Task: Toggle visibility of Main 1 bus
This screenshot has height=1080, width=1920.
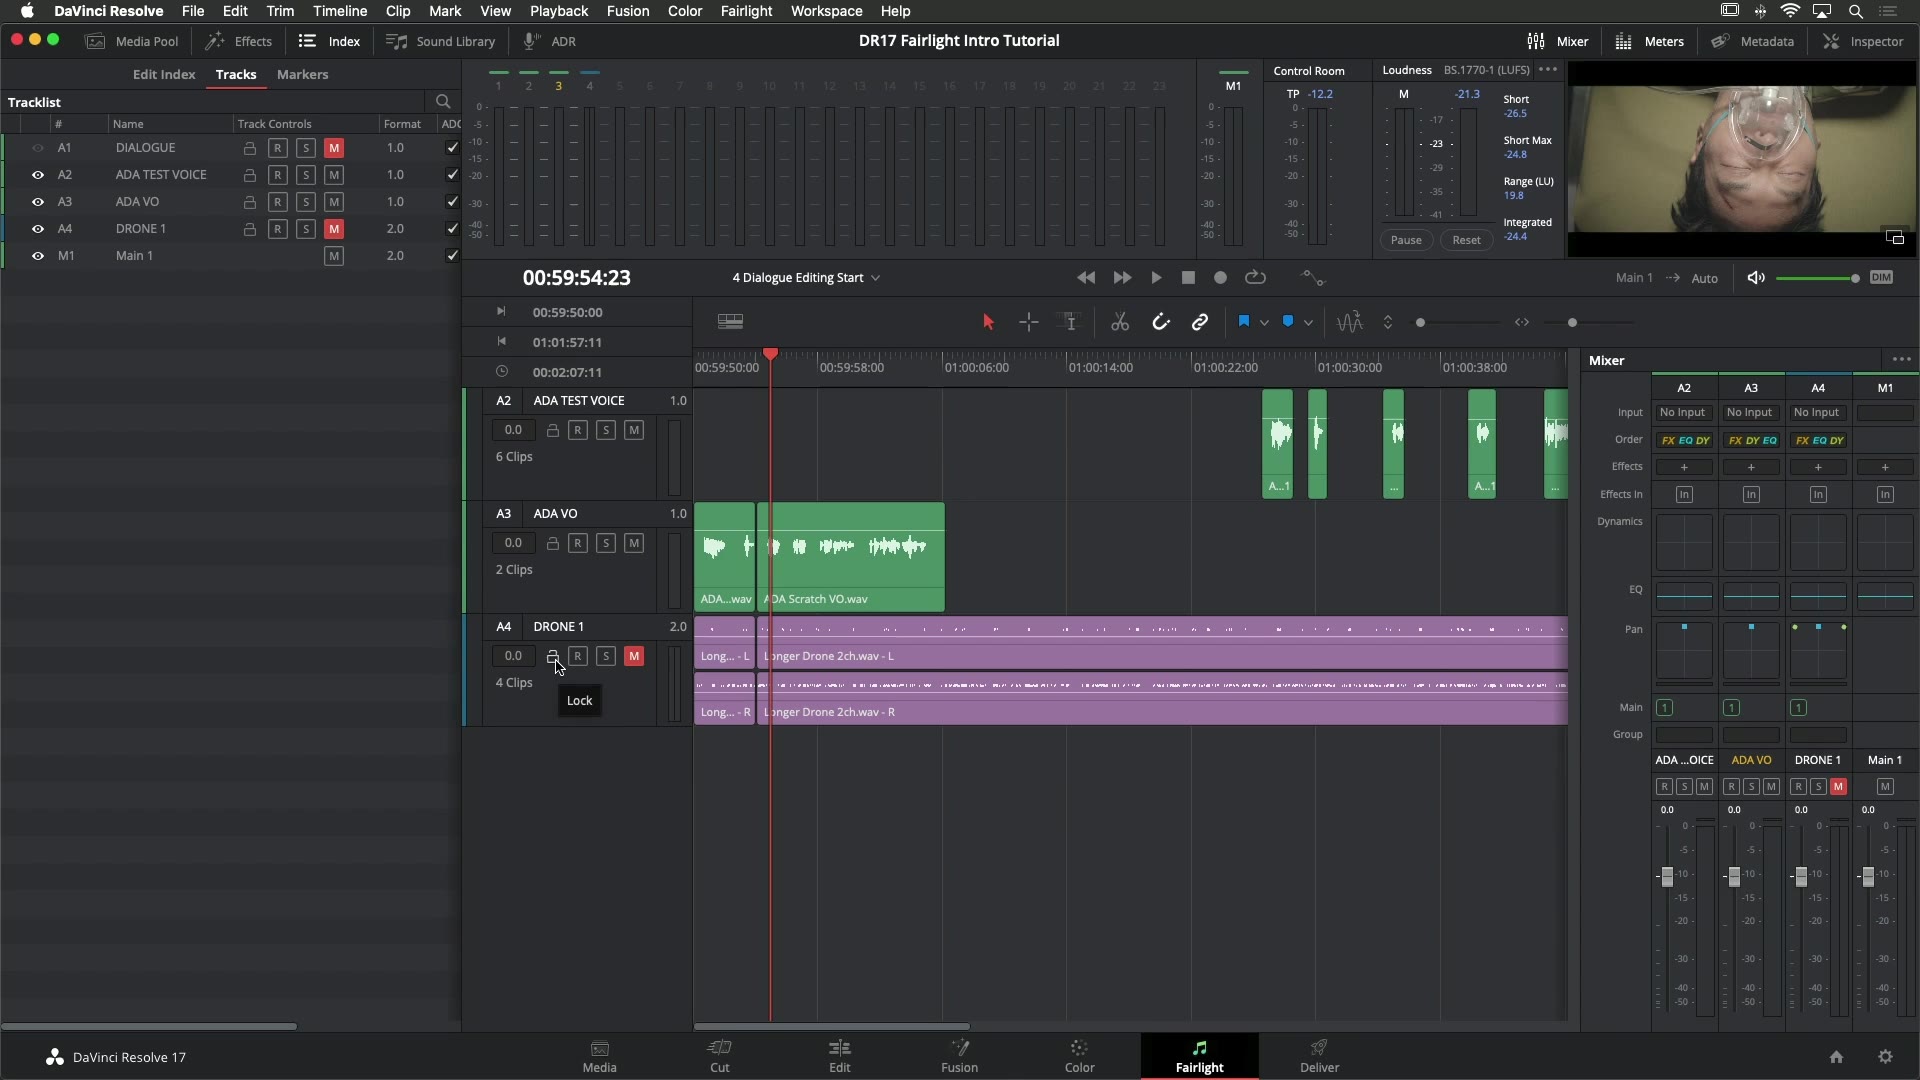Action: point(38,256)
